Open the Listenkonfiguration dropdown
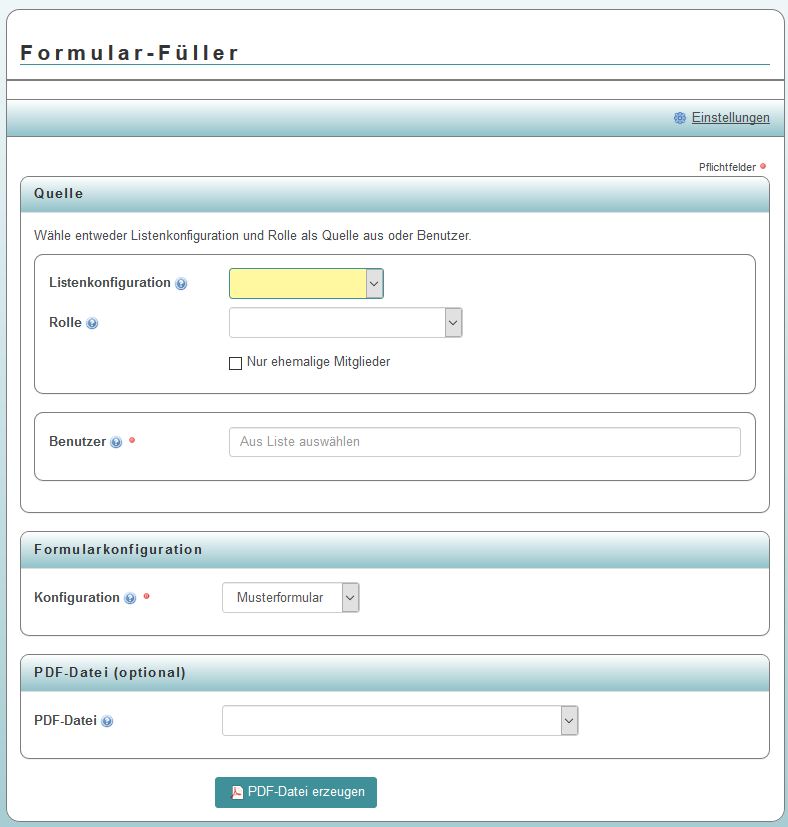 point(306,284)
